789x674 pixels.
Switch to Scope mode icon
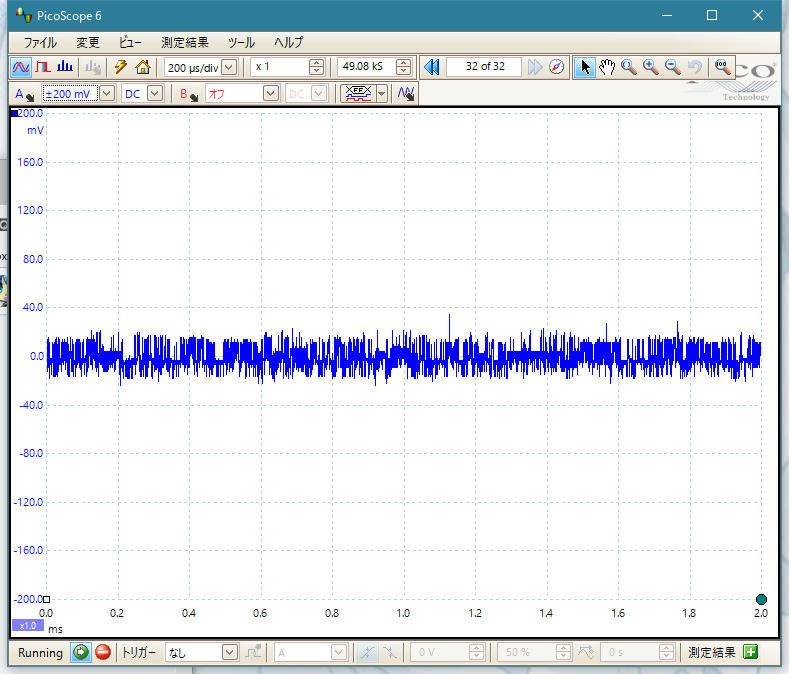[x=21, y=67]
